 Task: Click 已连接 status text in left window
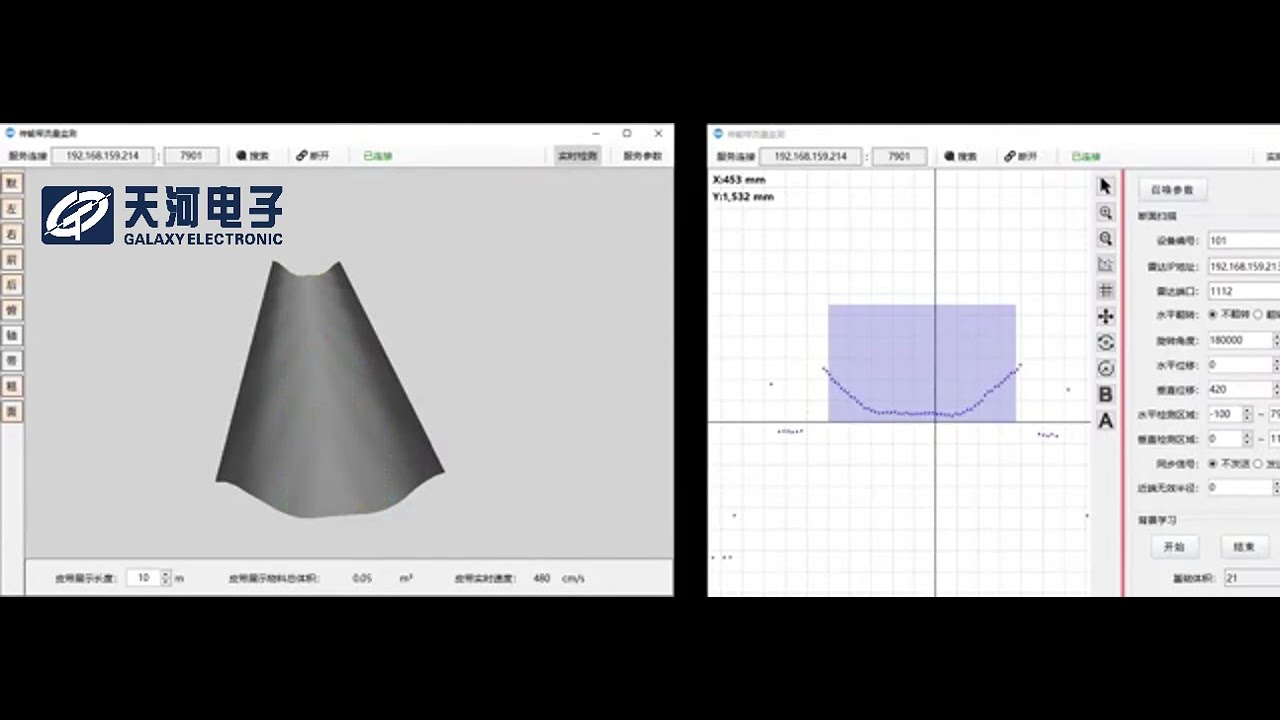pyautogui.click(x=378, y=156)
